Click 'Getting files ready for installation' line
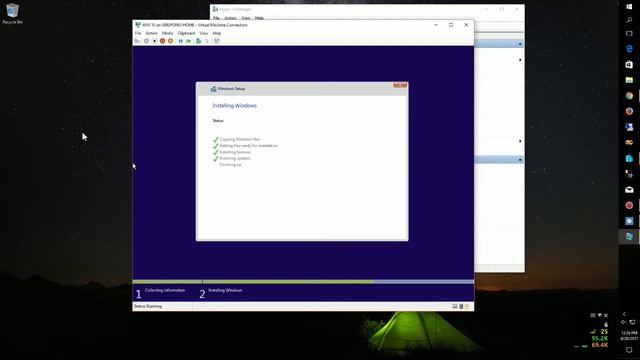 [x=249, y=146]
